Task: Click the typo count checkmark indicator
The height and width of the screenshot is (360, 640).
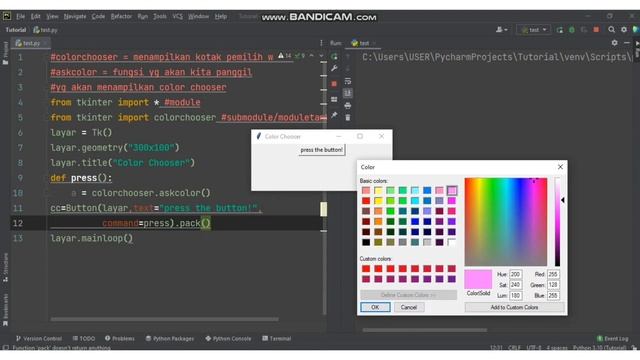Action: coord(300,56)
